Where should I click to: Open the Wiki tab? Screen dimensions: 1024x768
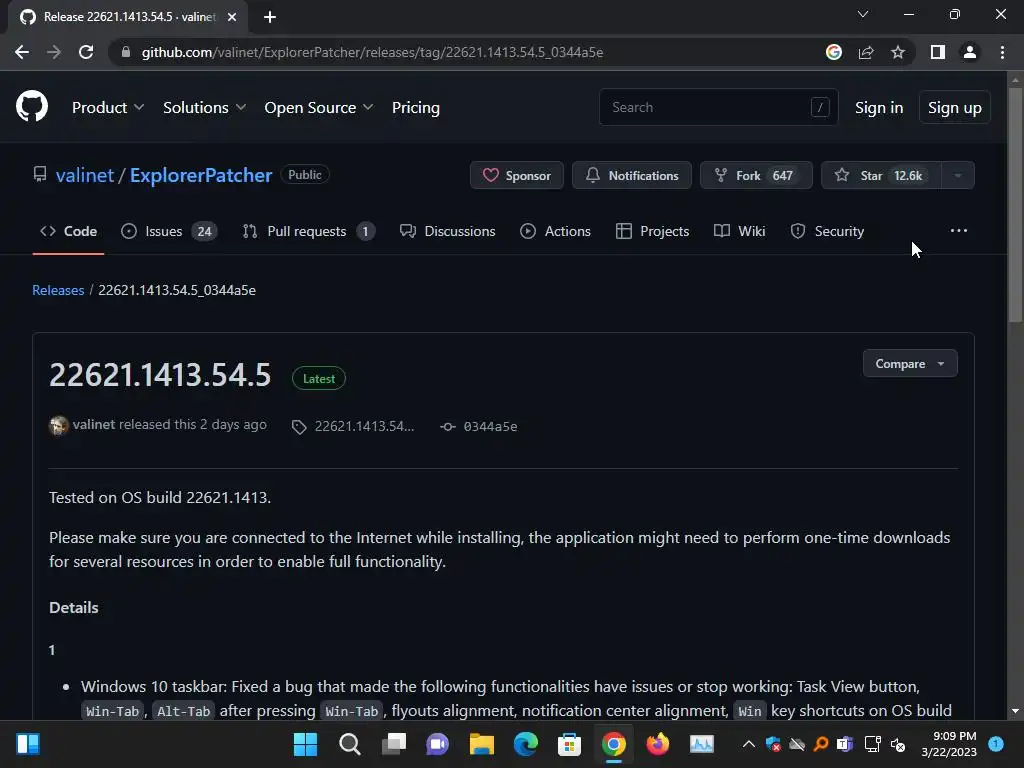[739, 231]
